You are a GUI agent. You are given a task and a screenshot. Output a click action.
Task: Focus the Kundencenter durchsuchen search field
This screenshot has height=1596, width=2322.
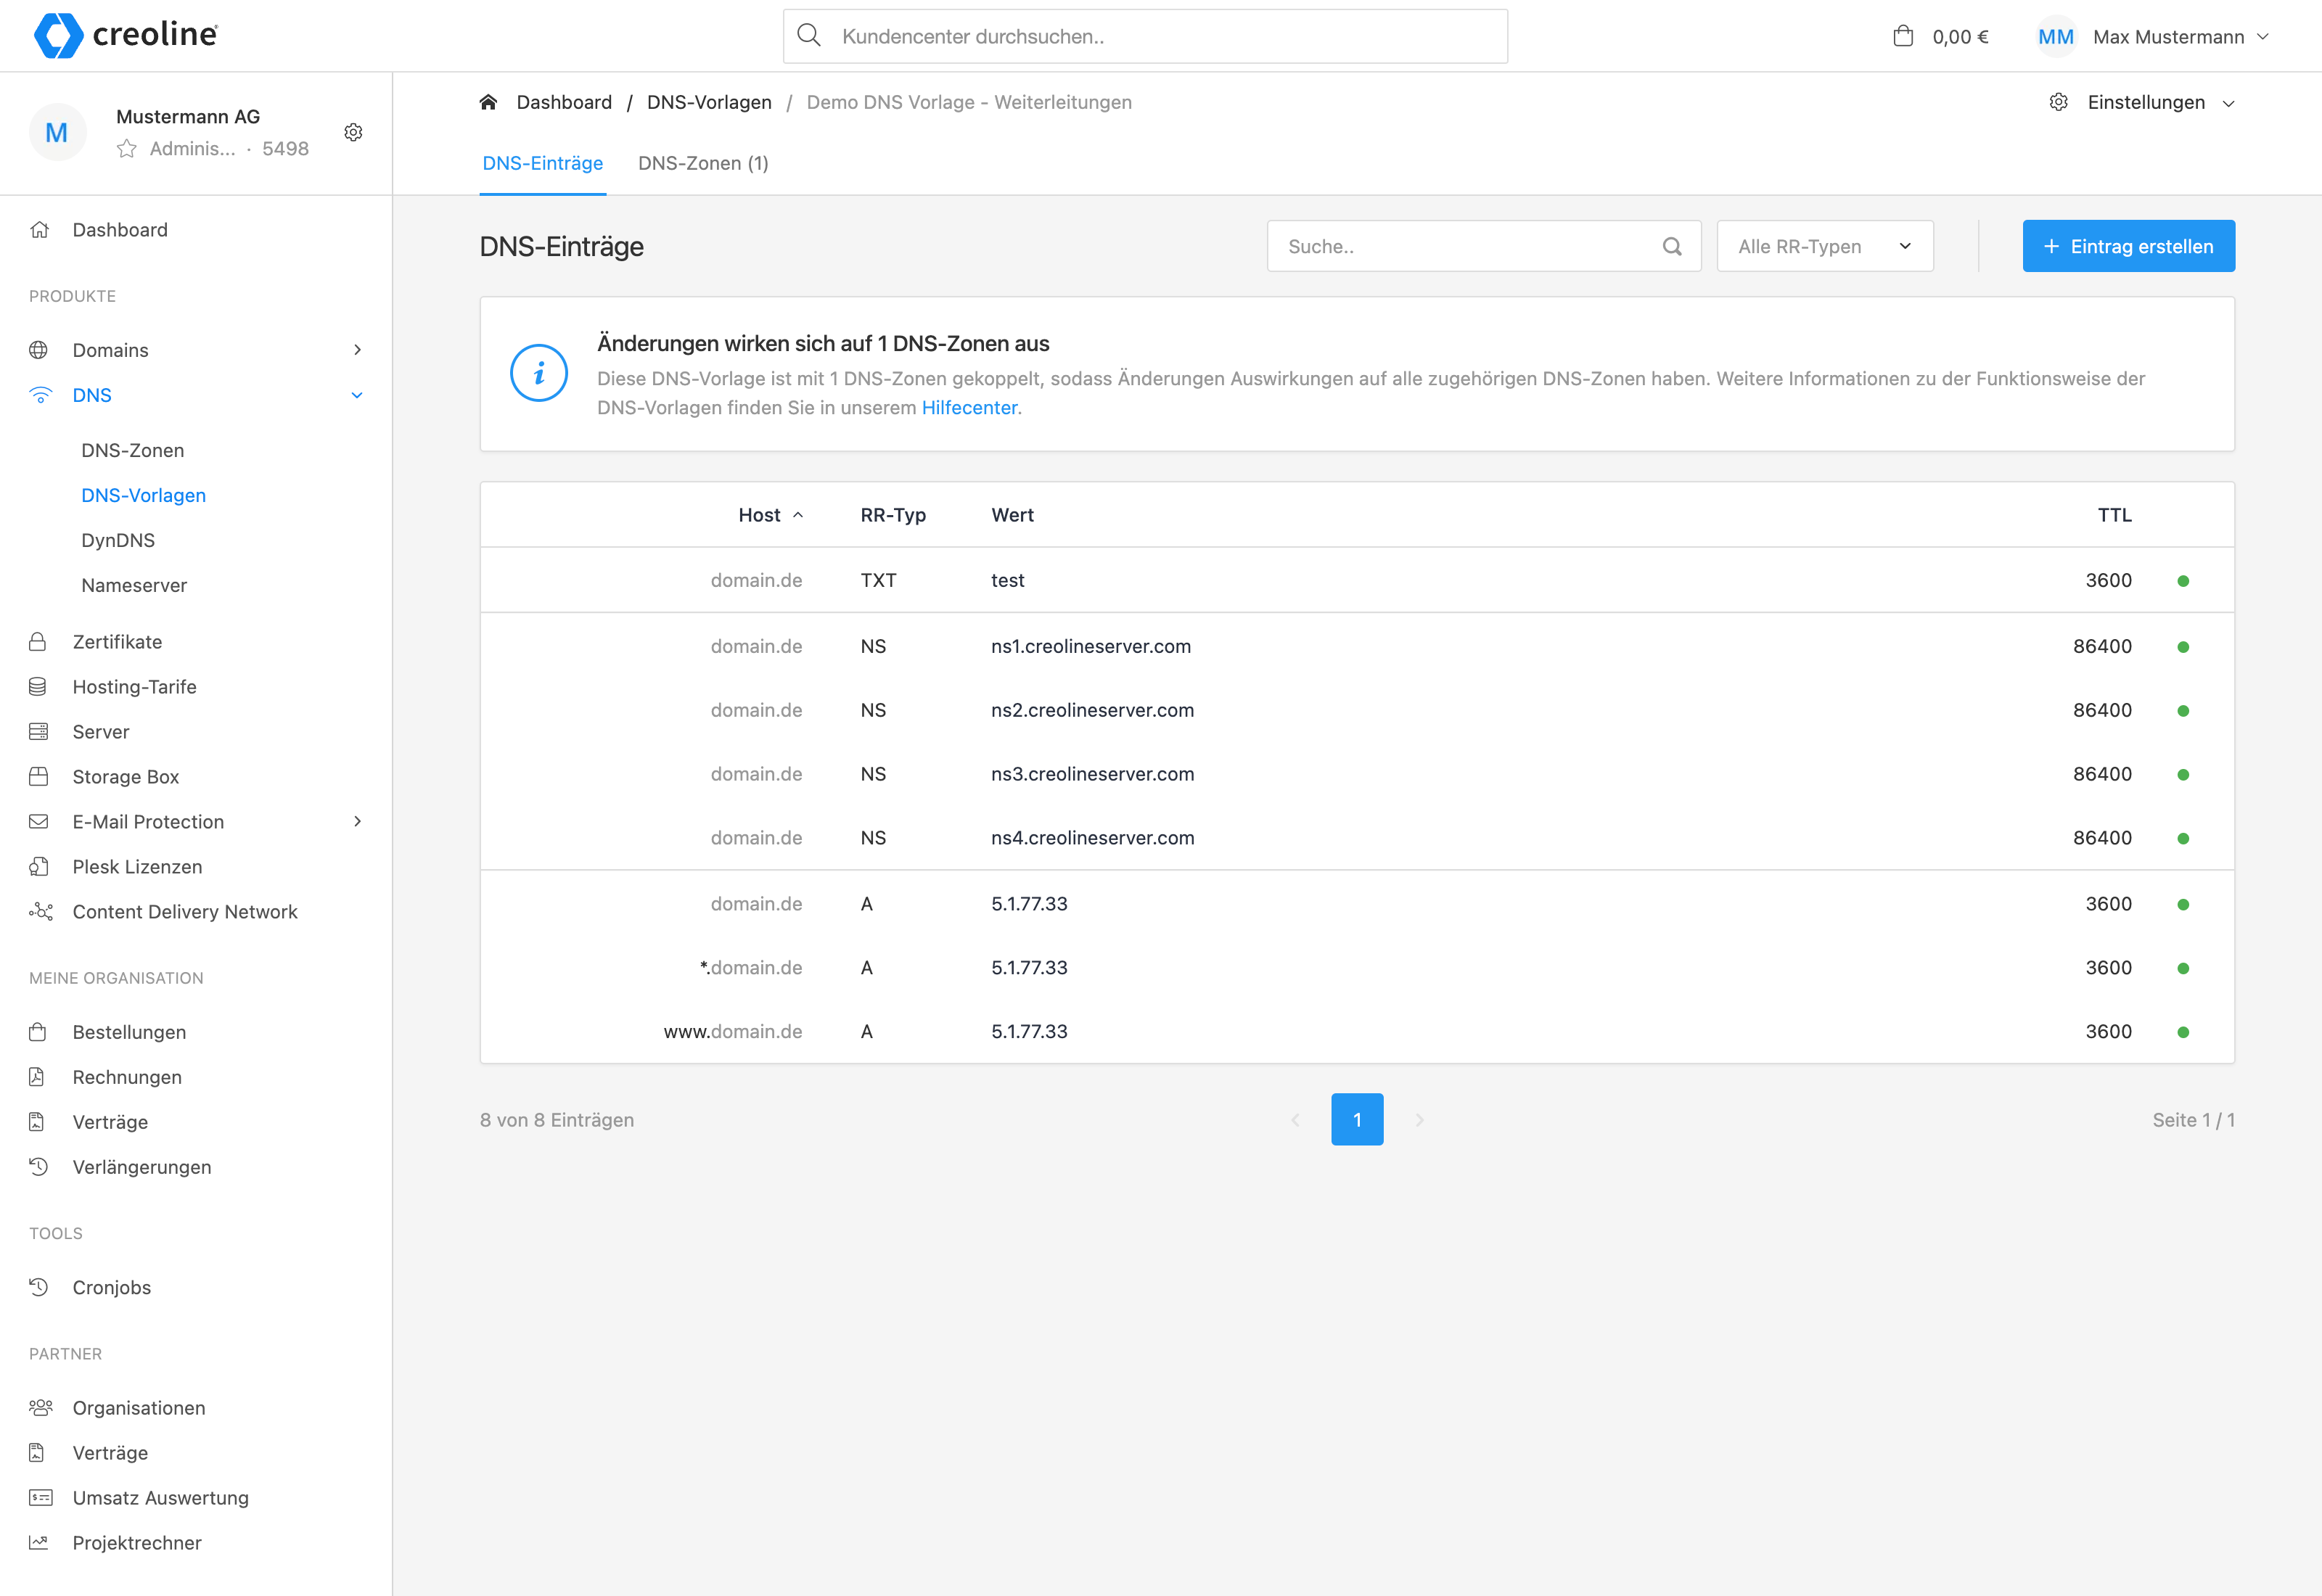tap(1145, 37)
